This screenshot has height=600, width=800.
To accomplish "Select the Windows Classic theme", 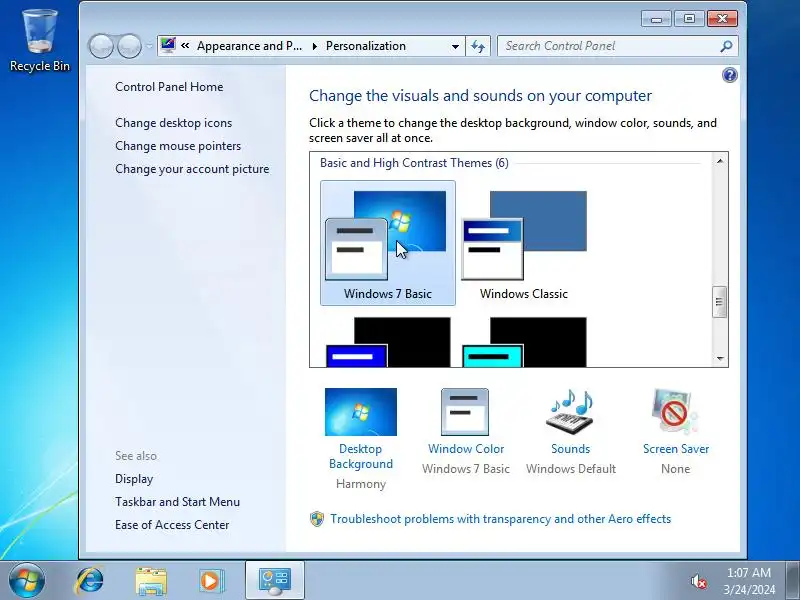I will click(x=524, y=243).
